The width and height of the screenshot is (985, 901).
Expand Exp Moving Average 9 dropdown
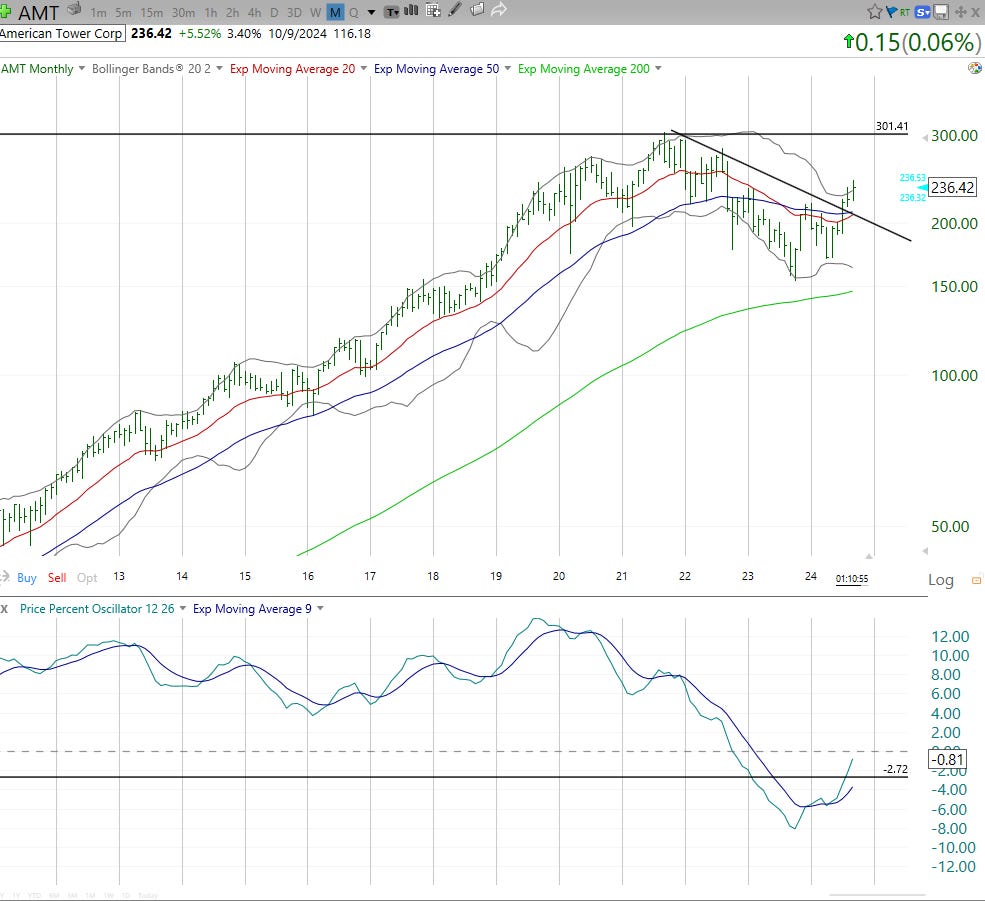(x=320, y=608)
